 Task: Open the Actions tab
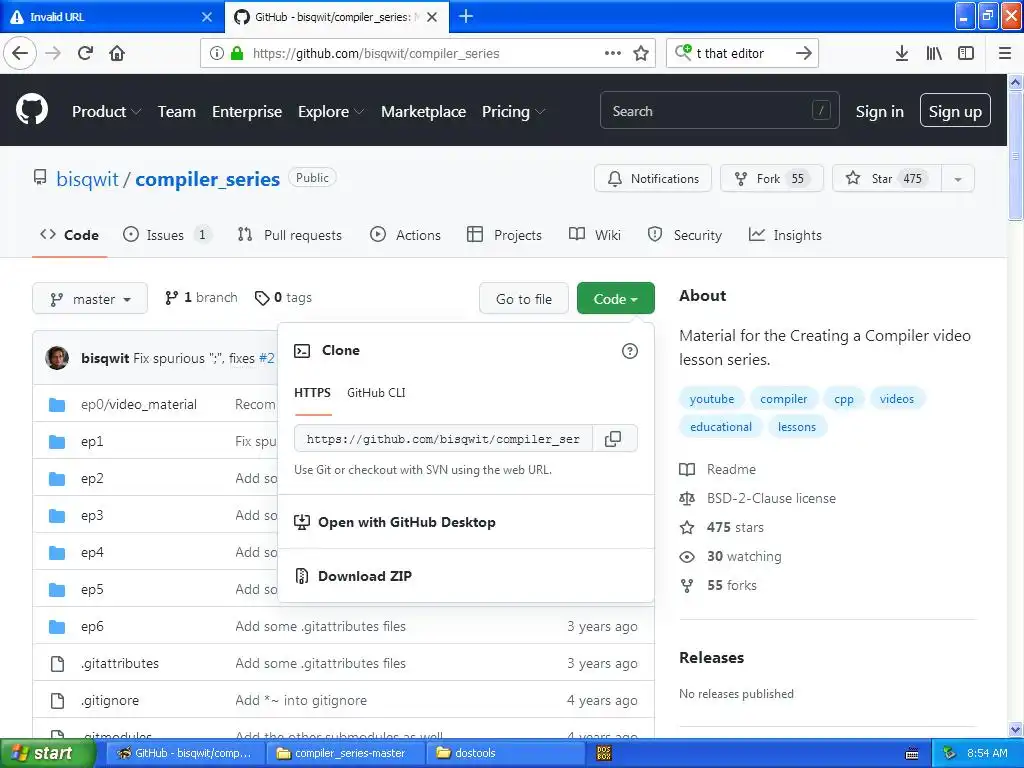406,235
